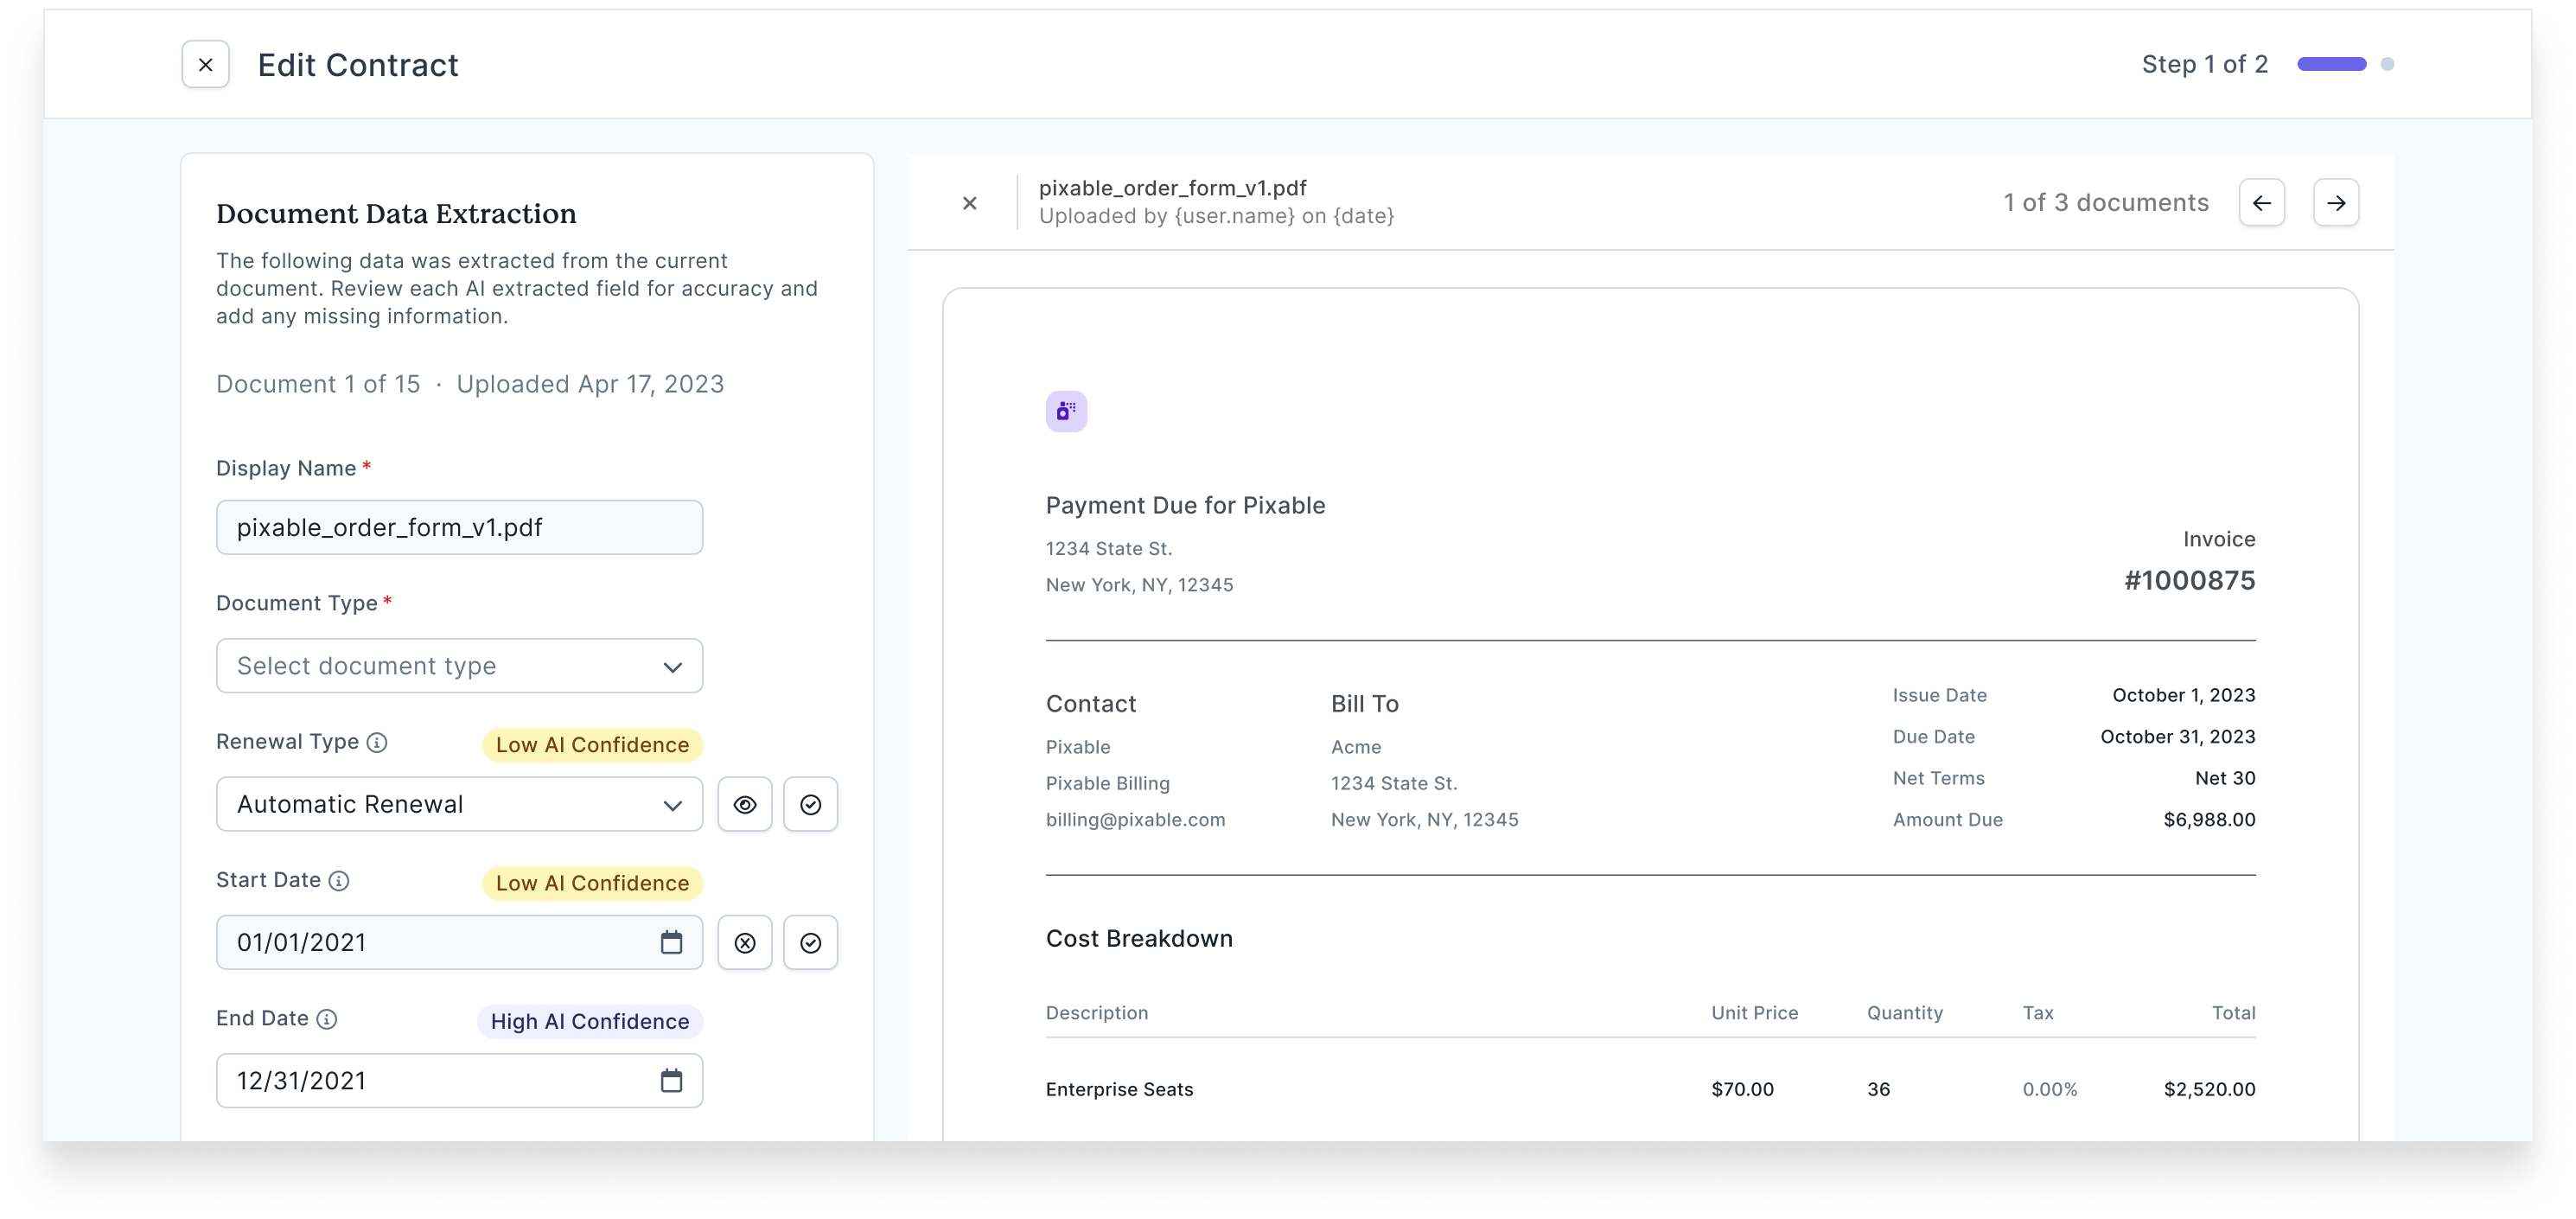Screen dimensions: 2576x1219
Task: Click the purple Pixable logo on the invoice
Action: (1066, 410)
